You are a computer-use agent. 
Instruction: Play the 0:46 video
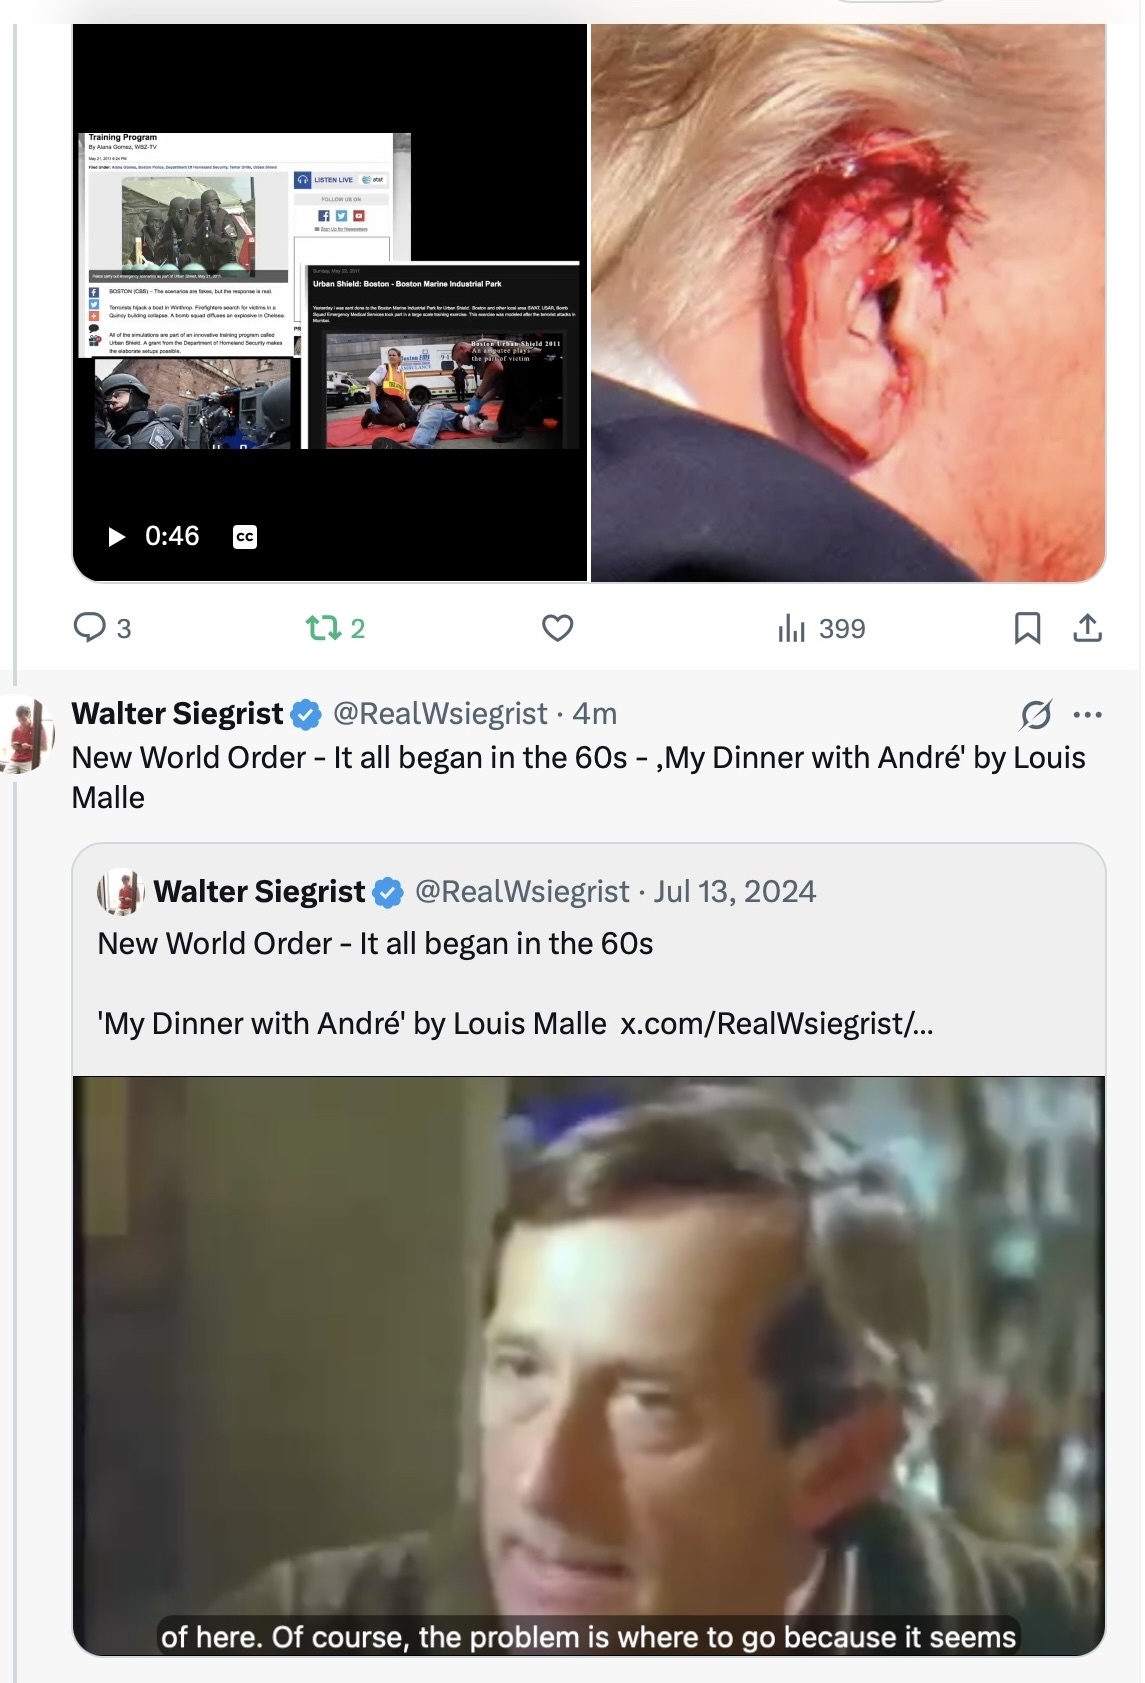(117, 537)
